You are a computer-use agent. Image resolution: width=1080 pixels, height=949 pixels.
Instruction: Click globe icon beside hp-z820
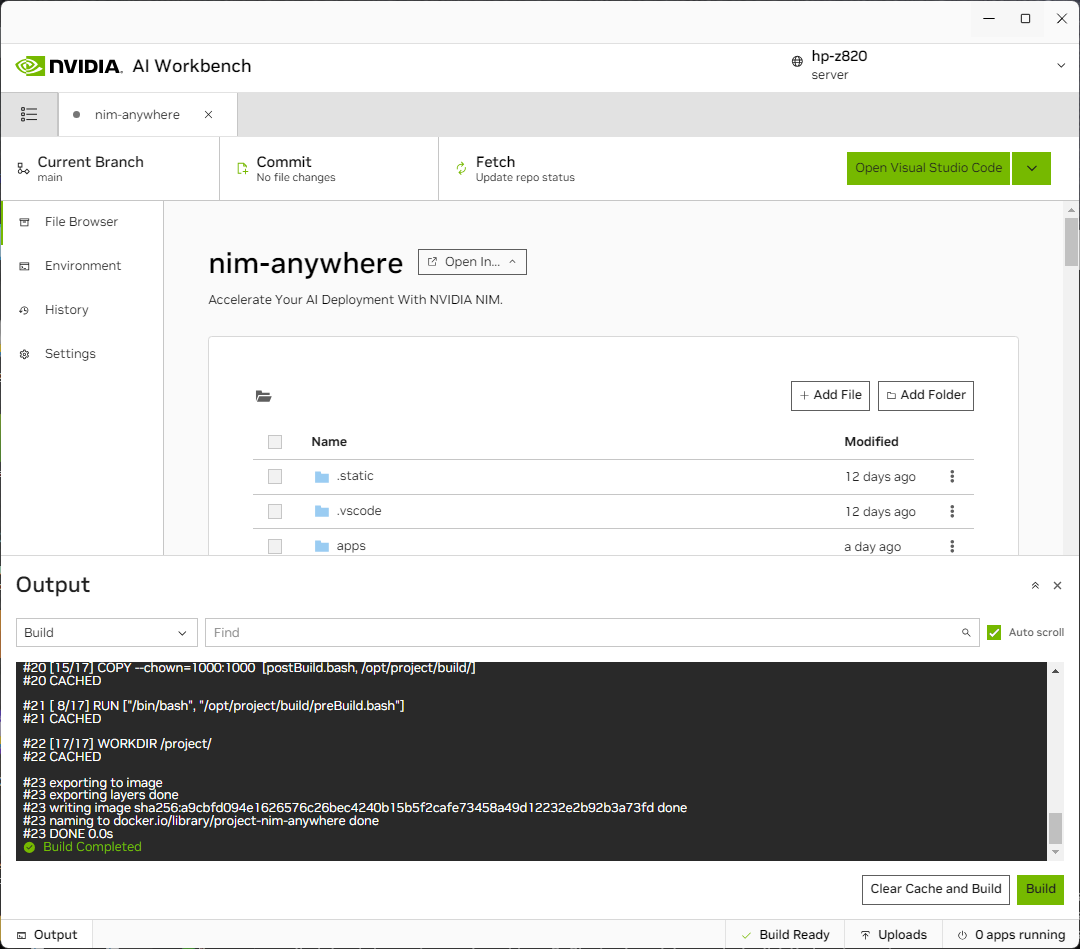[x=797, y=61]
